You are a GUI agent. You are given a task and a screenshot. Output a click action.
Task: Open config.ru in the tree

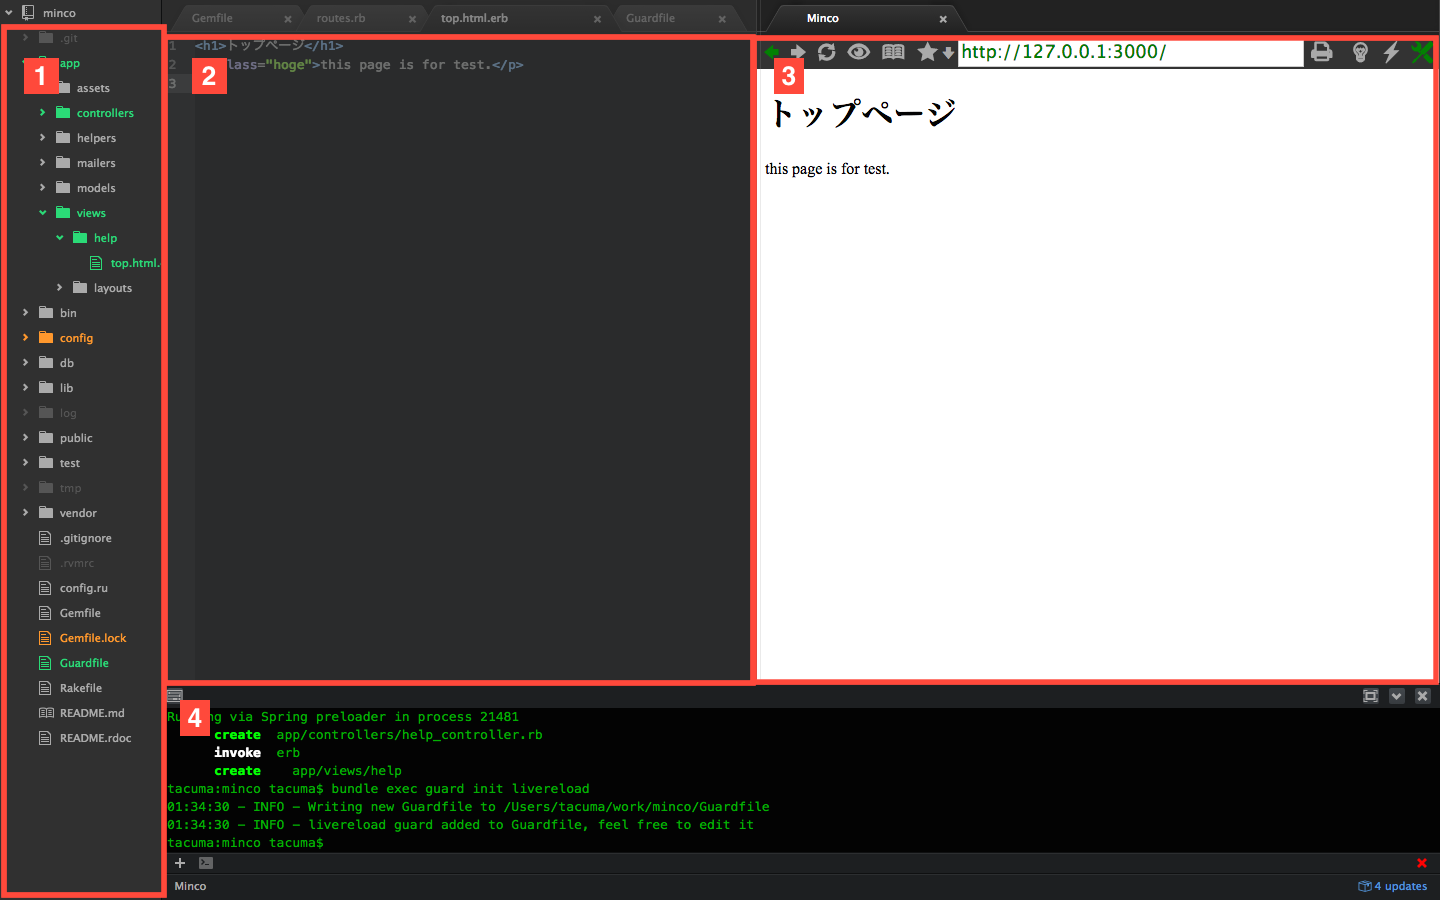tap(73, 588)
